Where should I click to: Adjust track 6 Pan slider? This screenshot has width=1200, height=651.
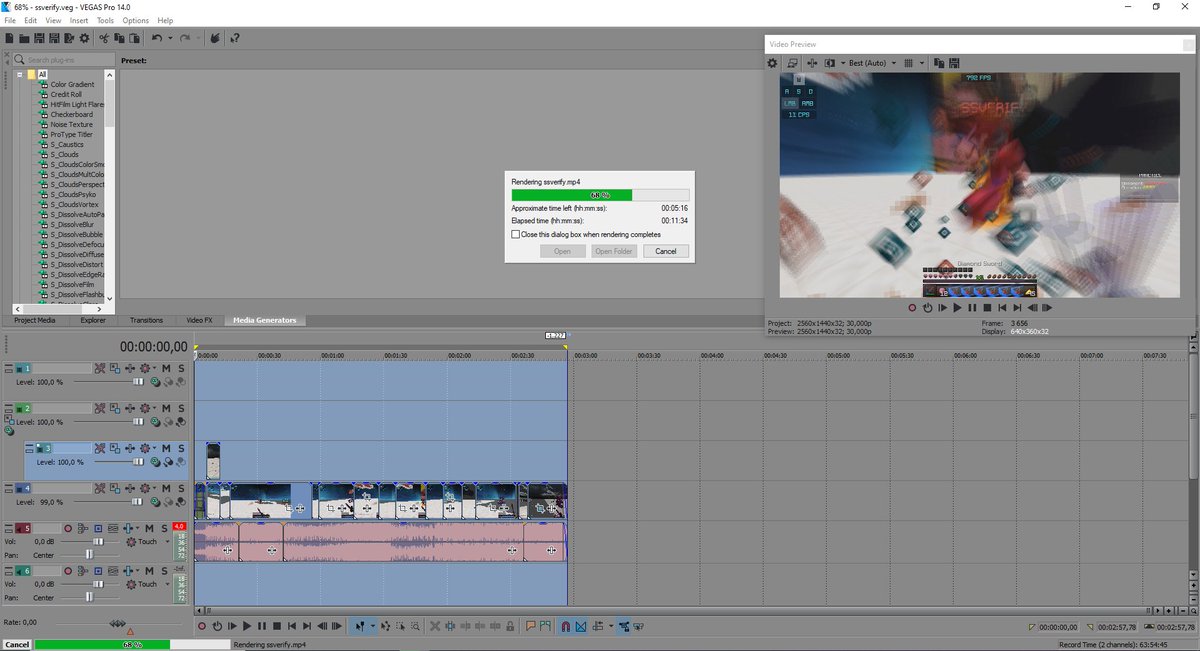pos(90,597)
